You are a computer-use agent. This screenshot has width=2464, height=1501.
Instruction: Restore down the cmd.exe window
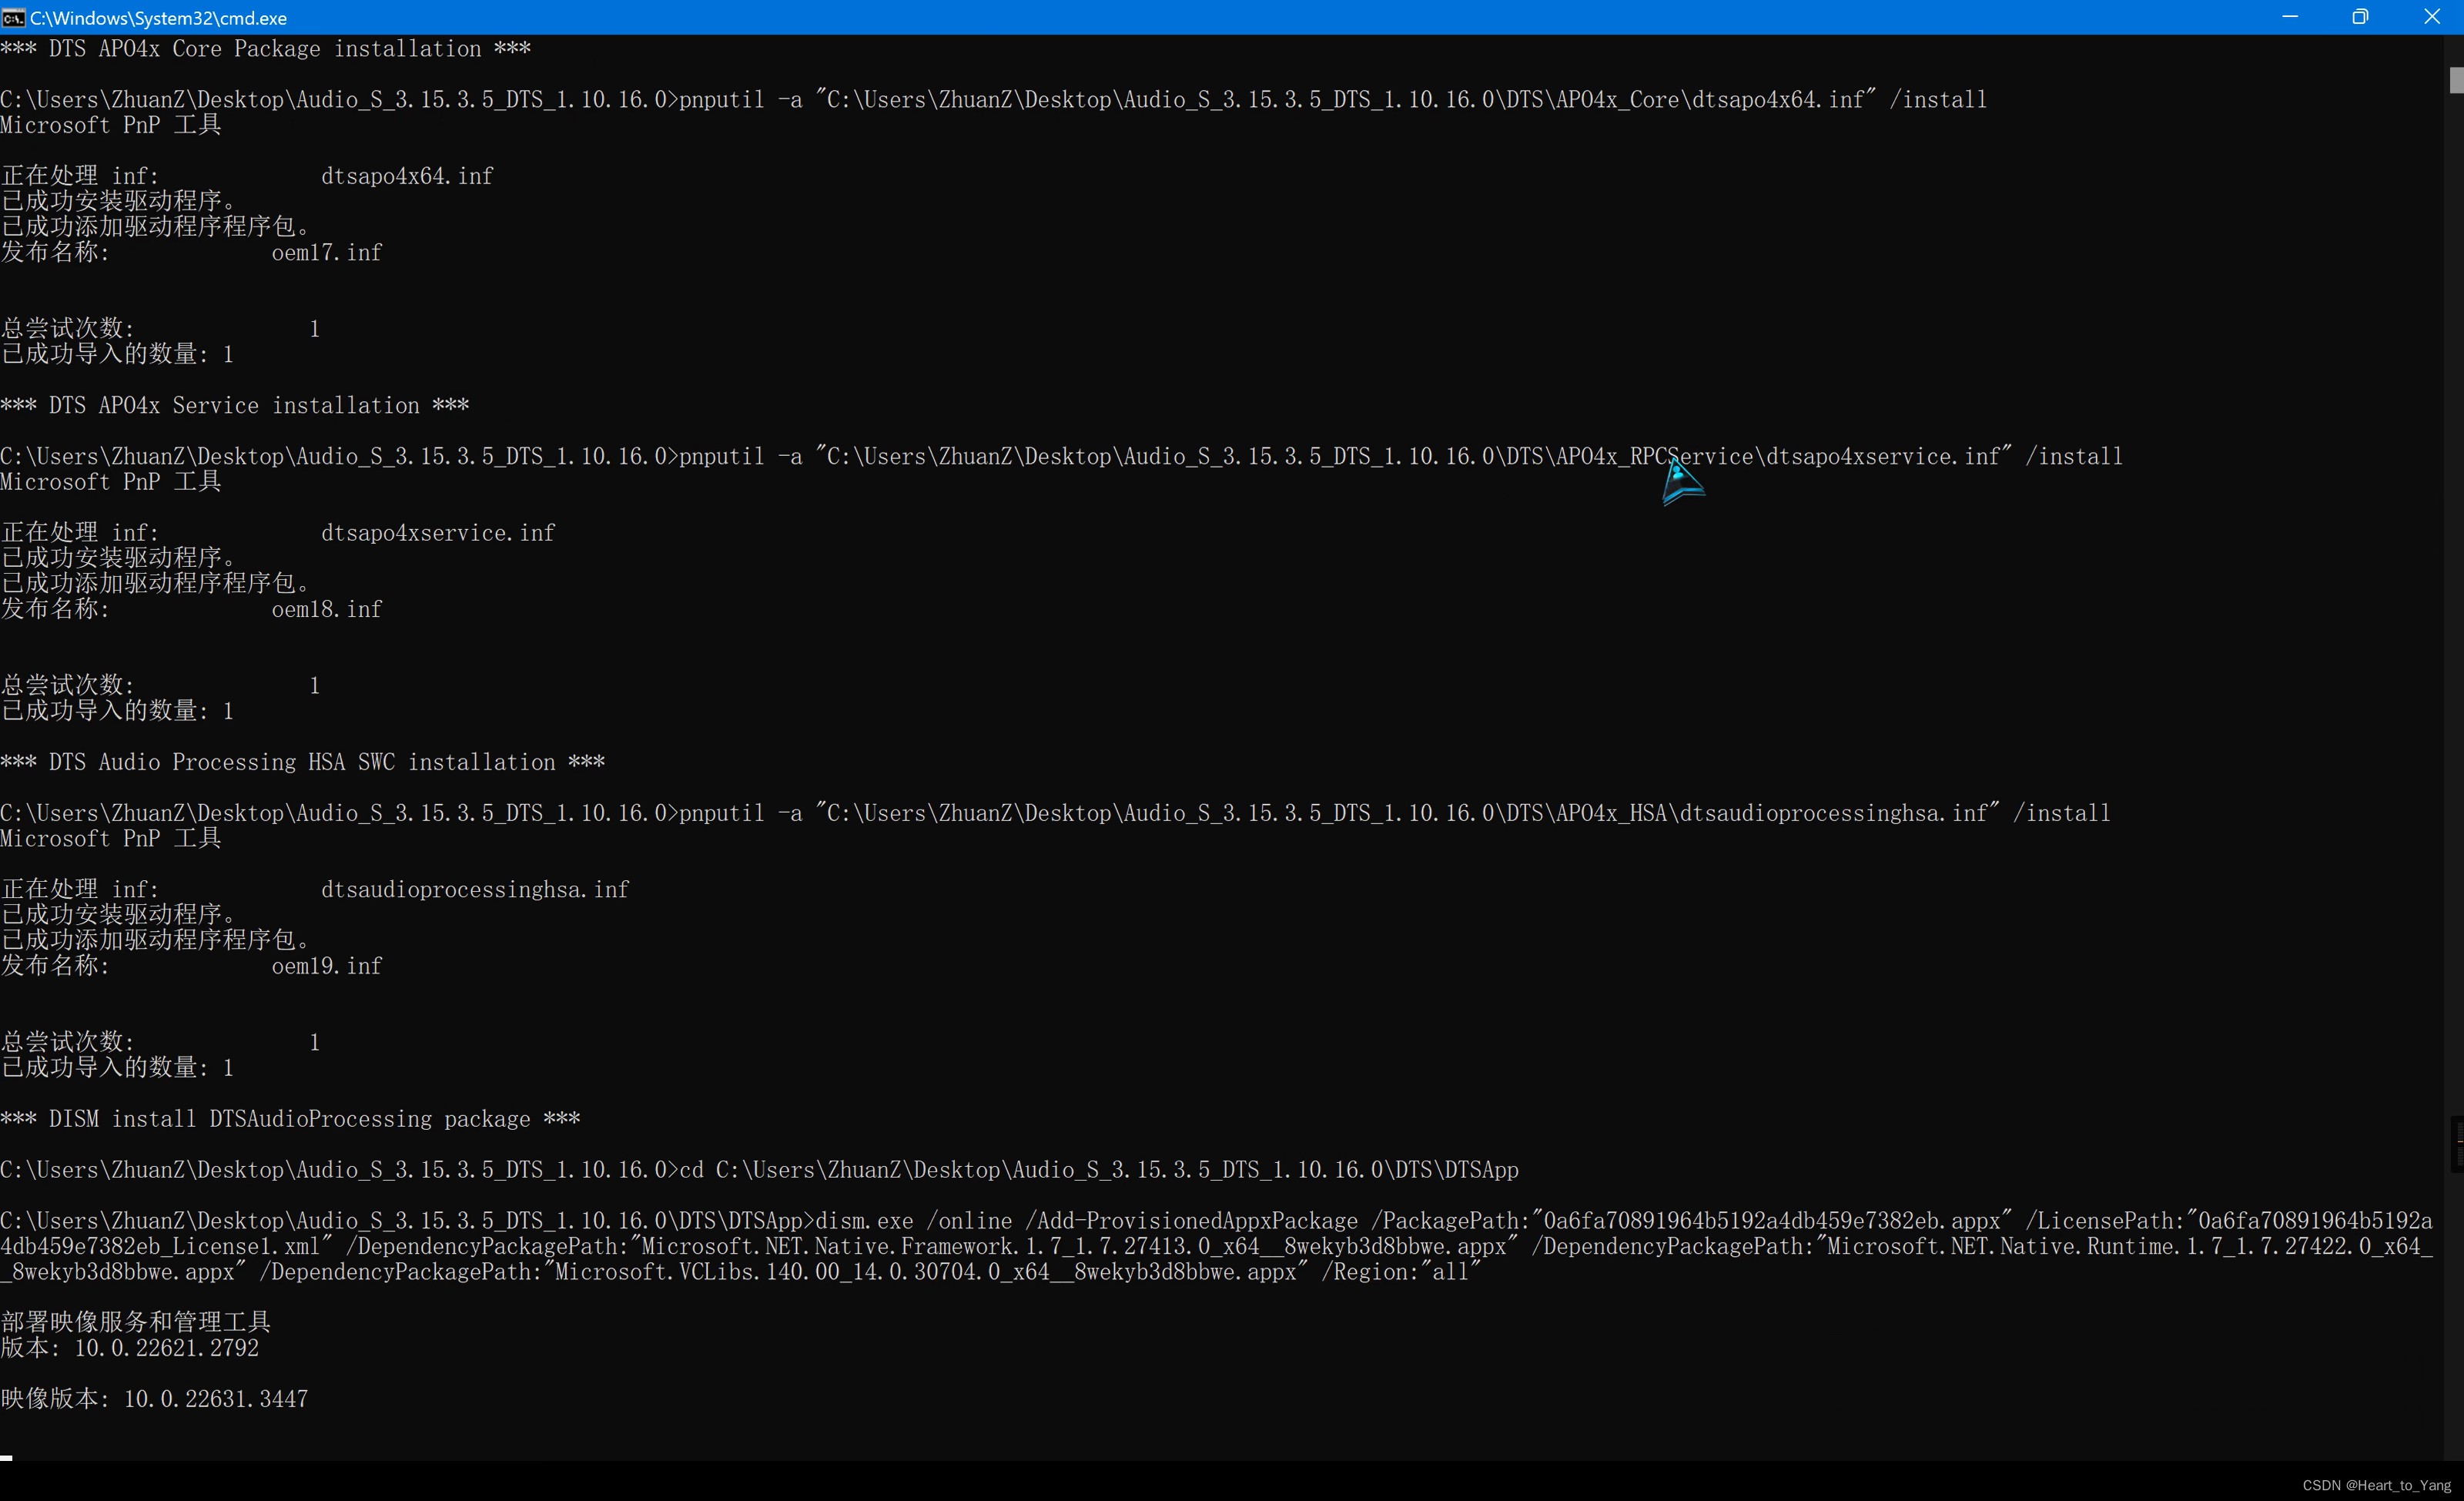click(x=2360, y=17)
